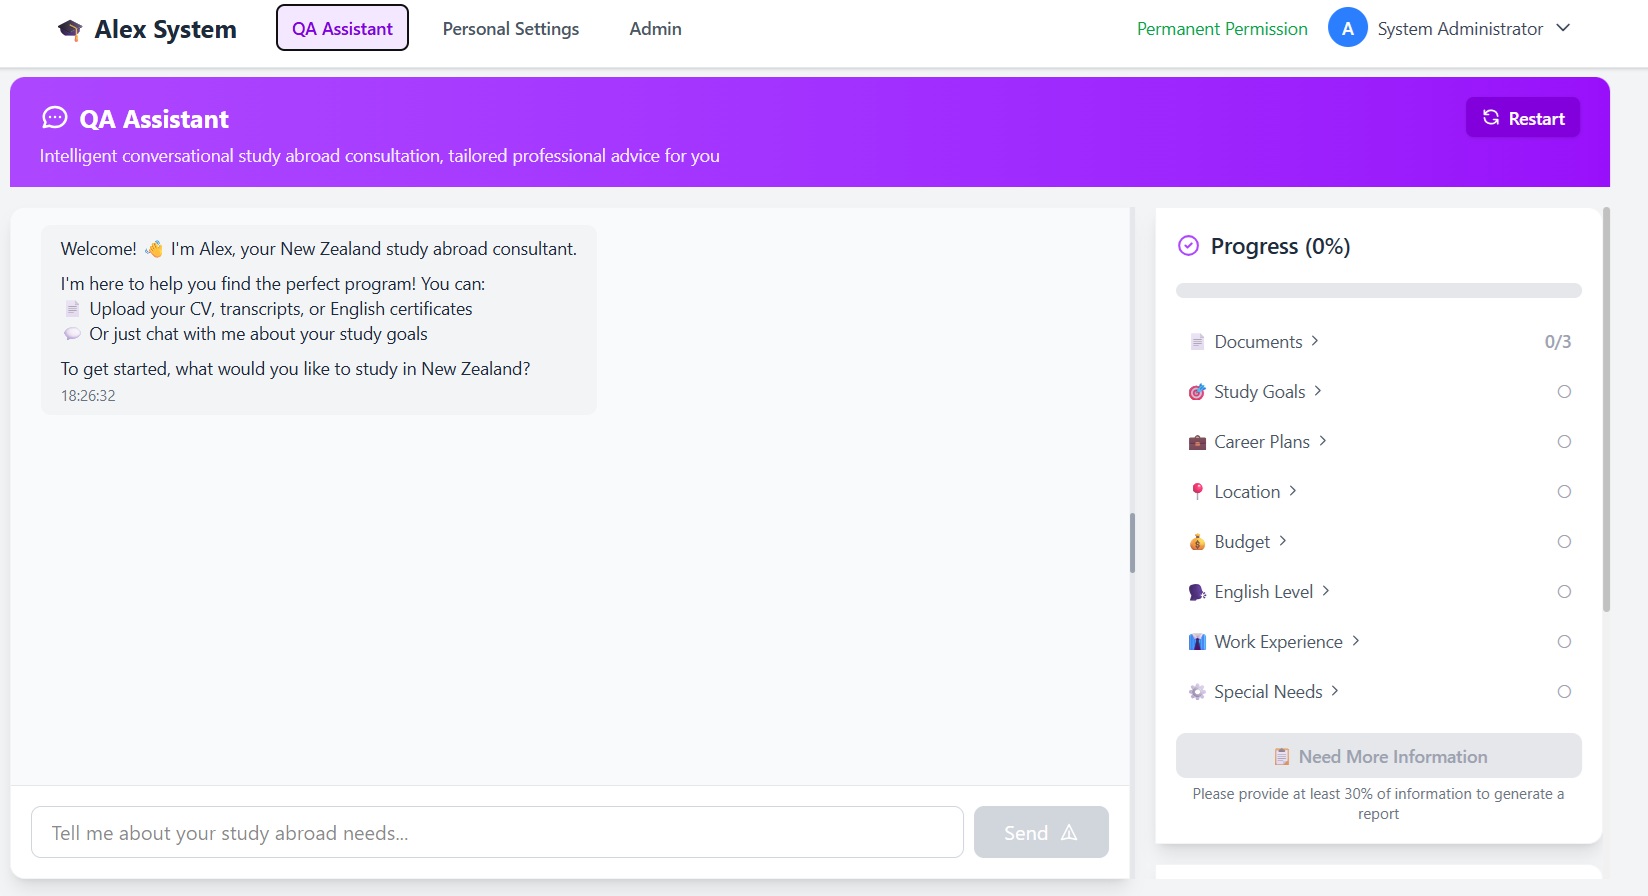Viewport: 1648px width, 896px height.
Task: Click the Special Needs gear icon
Action: click(x=1197, y=692)
